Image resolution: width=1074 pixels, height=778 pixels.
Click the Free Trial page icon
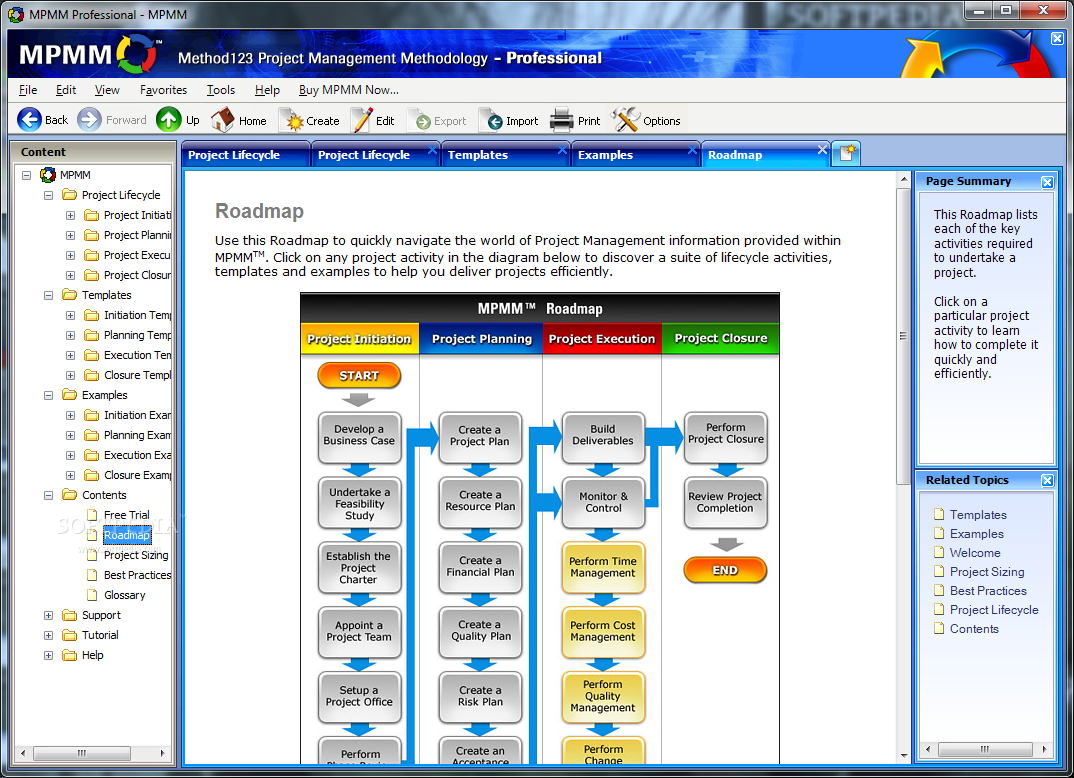click(92, 515)
